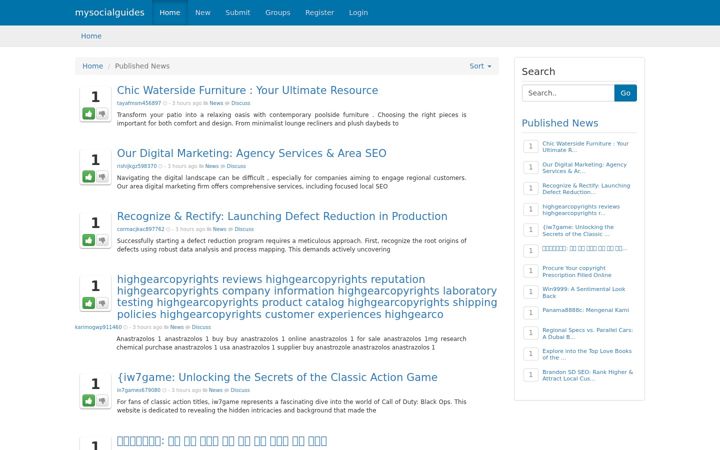Open user profile cormacjkac897762

[x=140, y=229]
